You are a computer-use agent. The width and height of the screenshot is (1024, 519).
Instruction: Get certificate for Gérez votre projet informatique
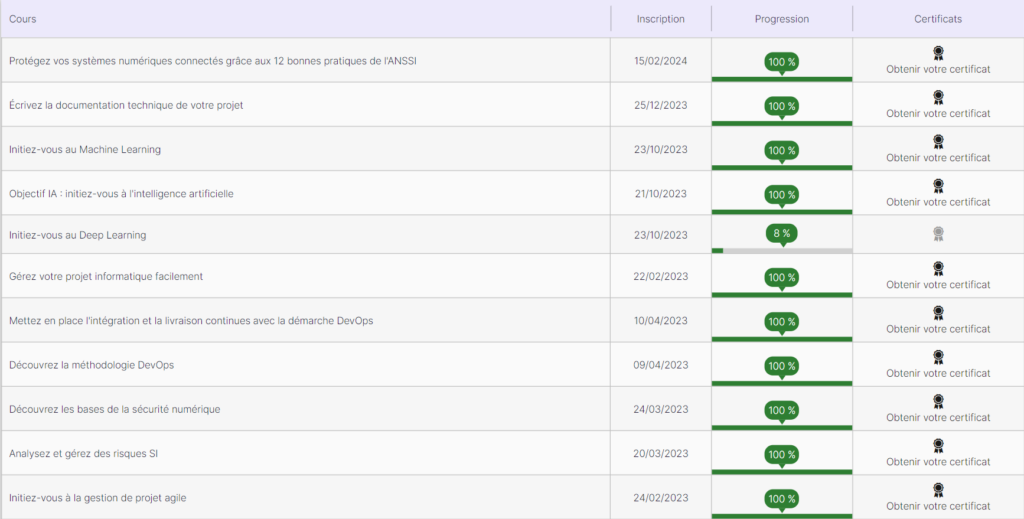(938, 285)
